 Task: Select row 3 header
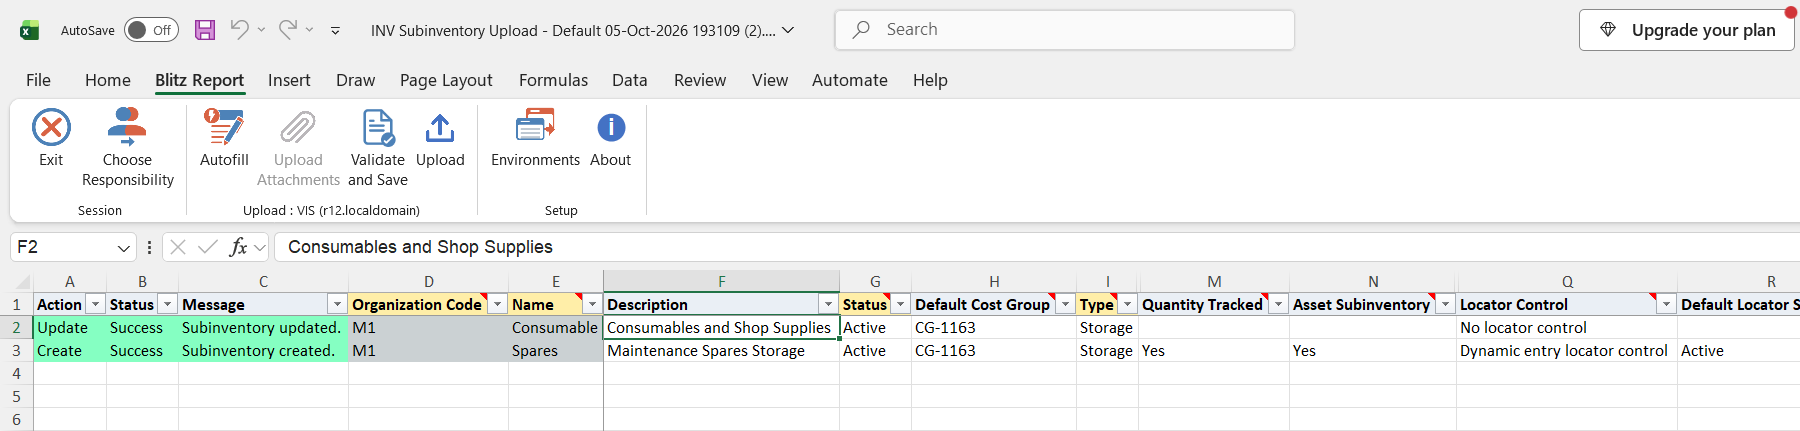click(16, 351)
